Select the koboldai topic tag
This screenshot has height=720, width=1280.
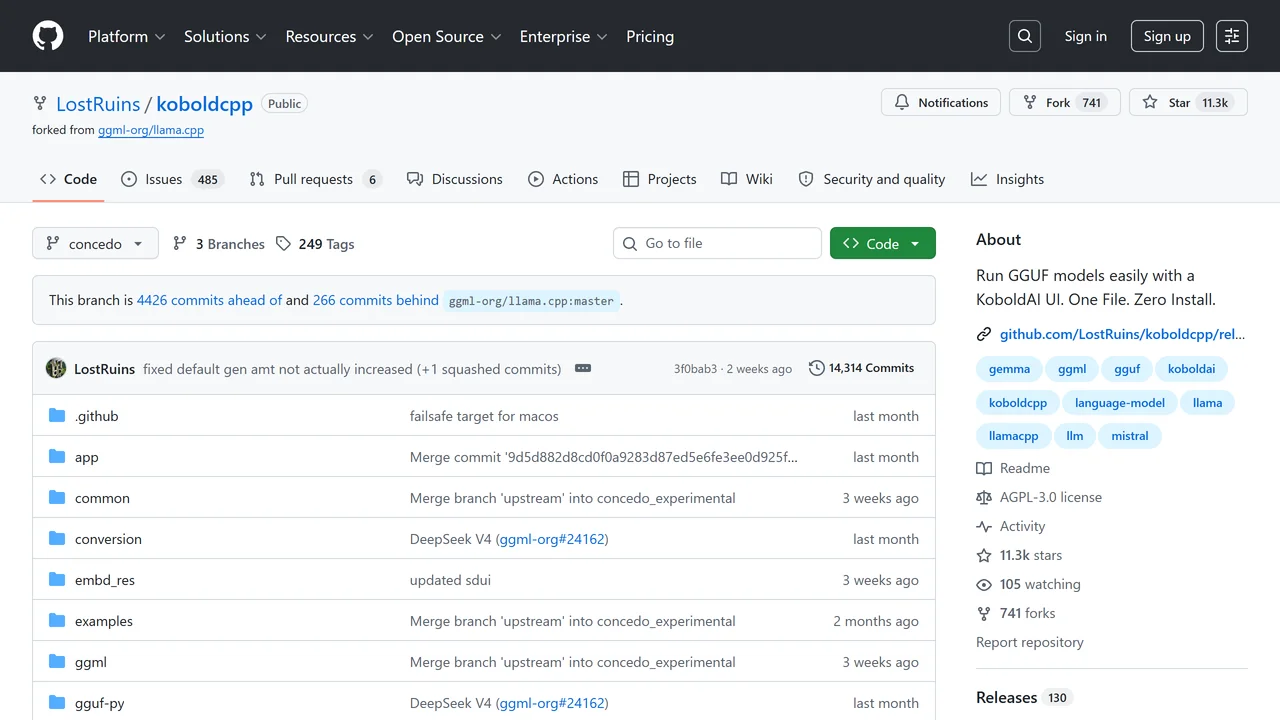pos(1191,369)
